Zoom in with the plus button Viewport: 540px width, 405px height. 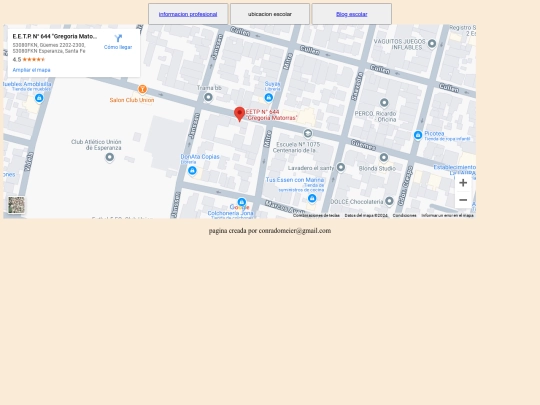tap(463, 183)
